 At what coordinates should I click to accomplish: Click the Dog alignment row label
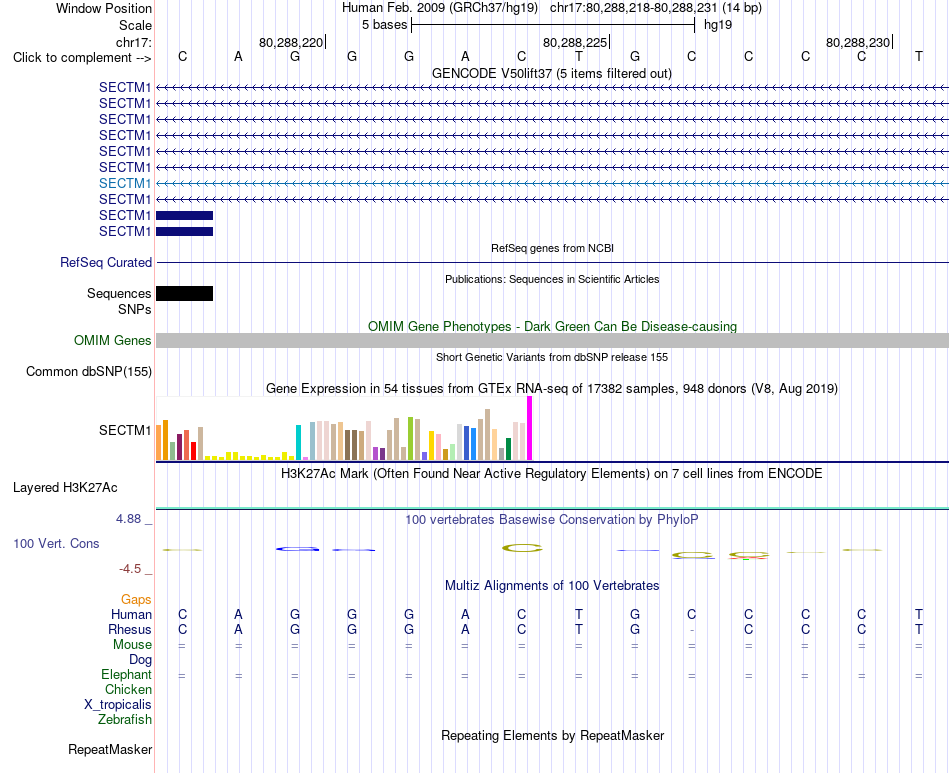point(140,659)
